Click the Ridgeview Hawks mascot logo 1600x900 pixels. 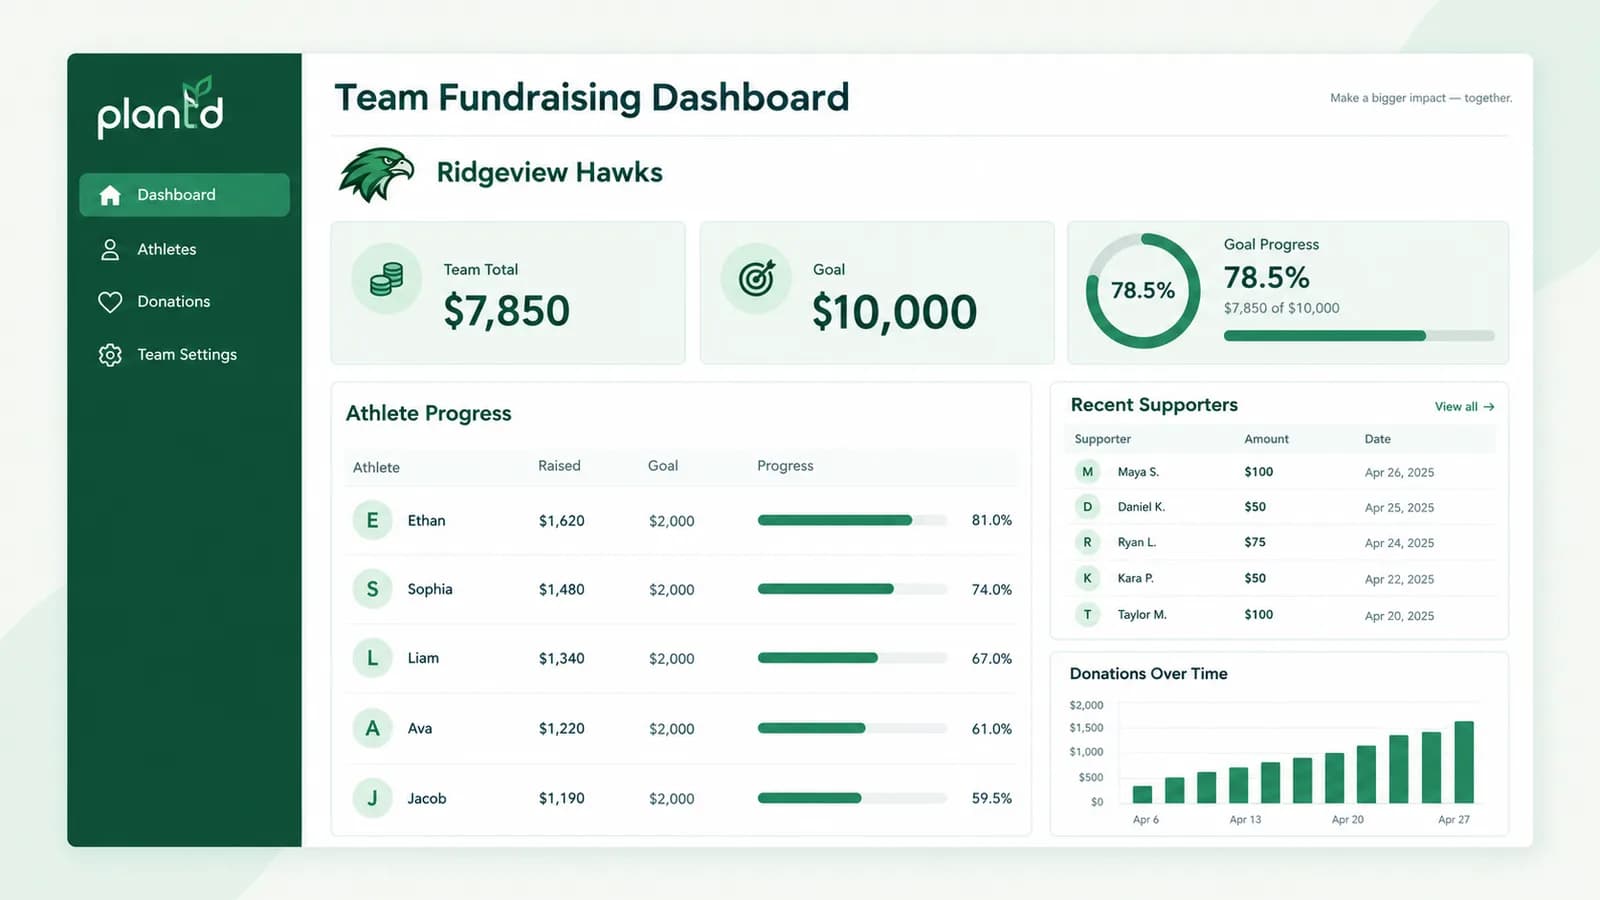(376, 174)
